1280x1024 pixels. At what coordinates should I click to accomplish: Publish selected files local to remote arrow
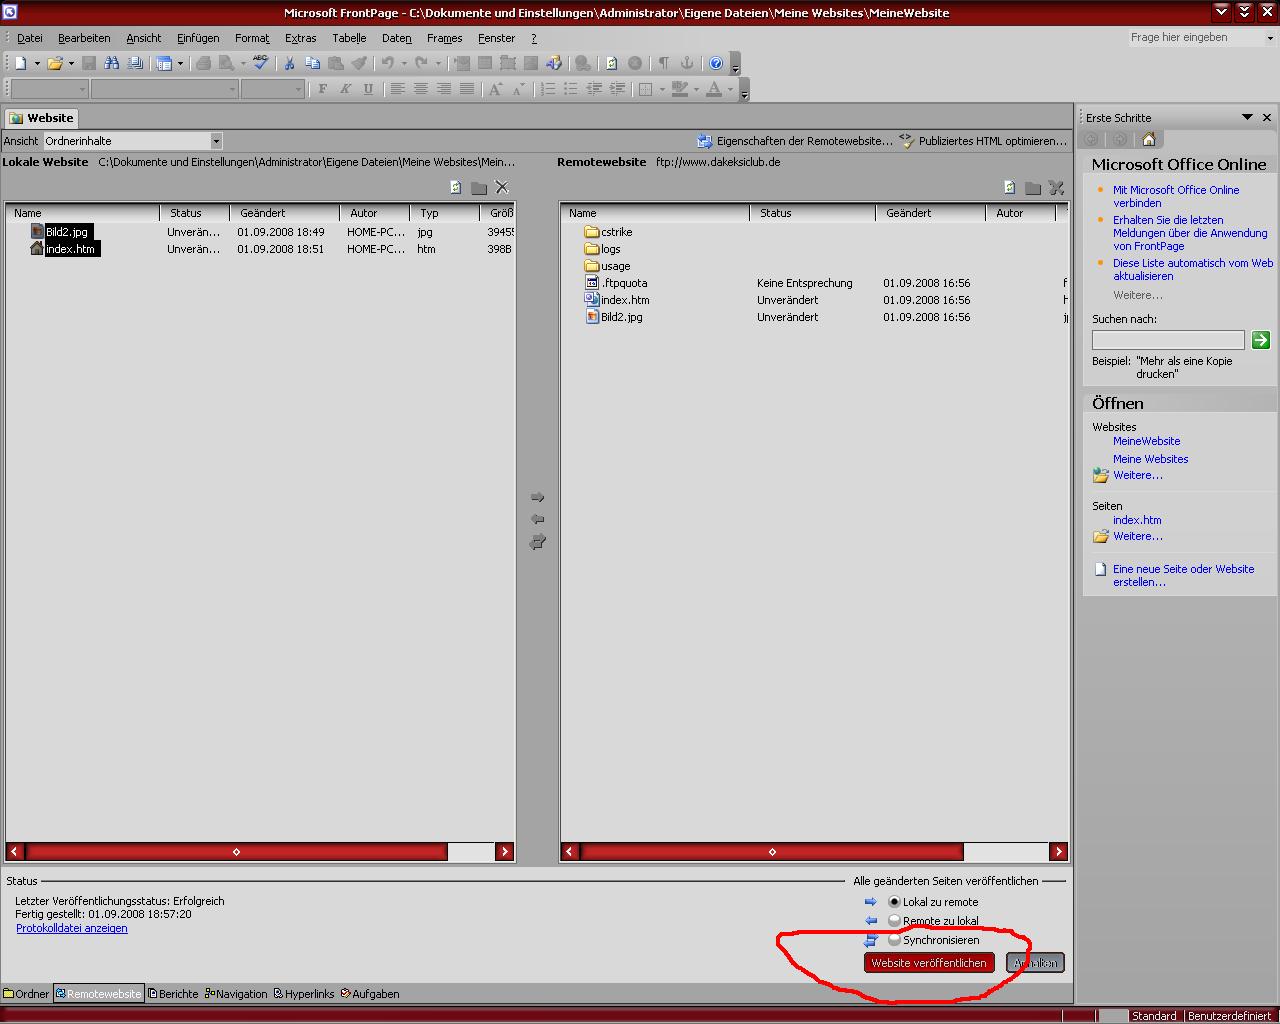[537, 497]
